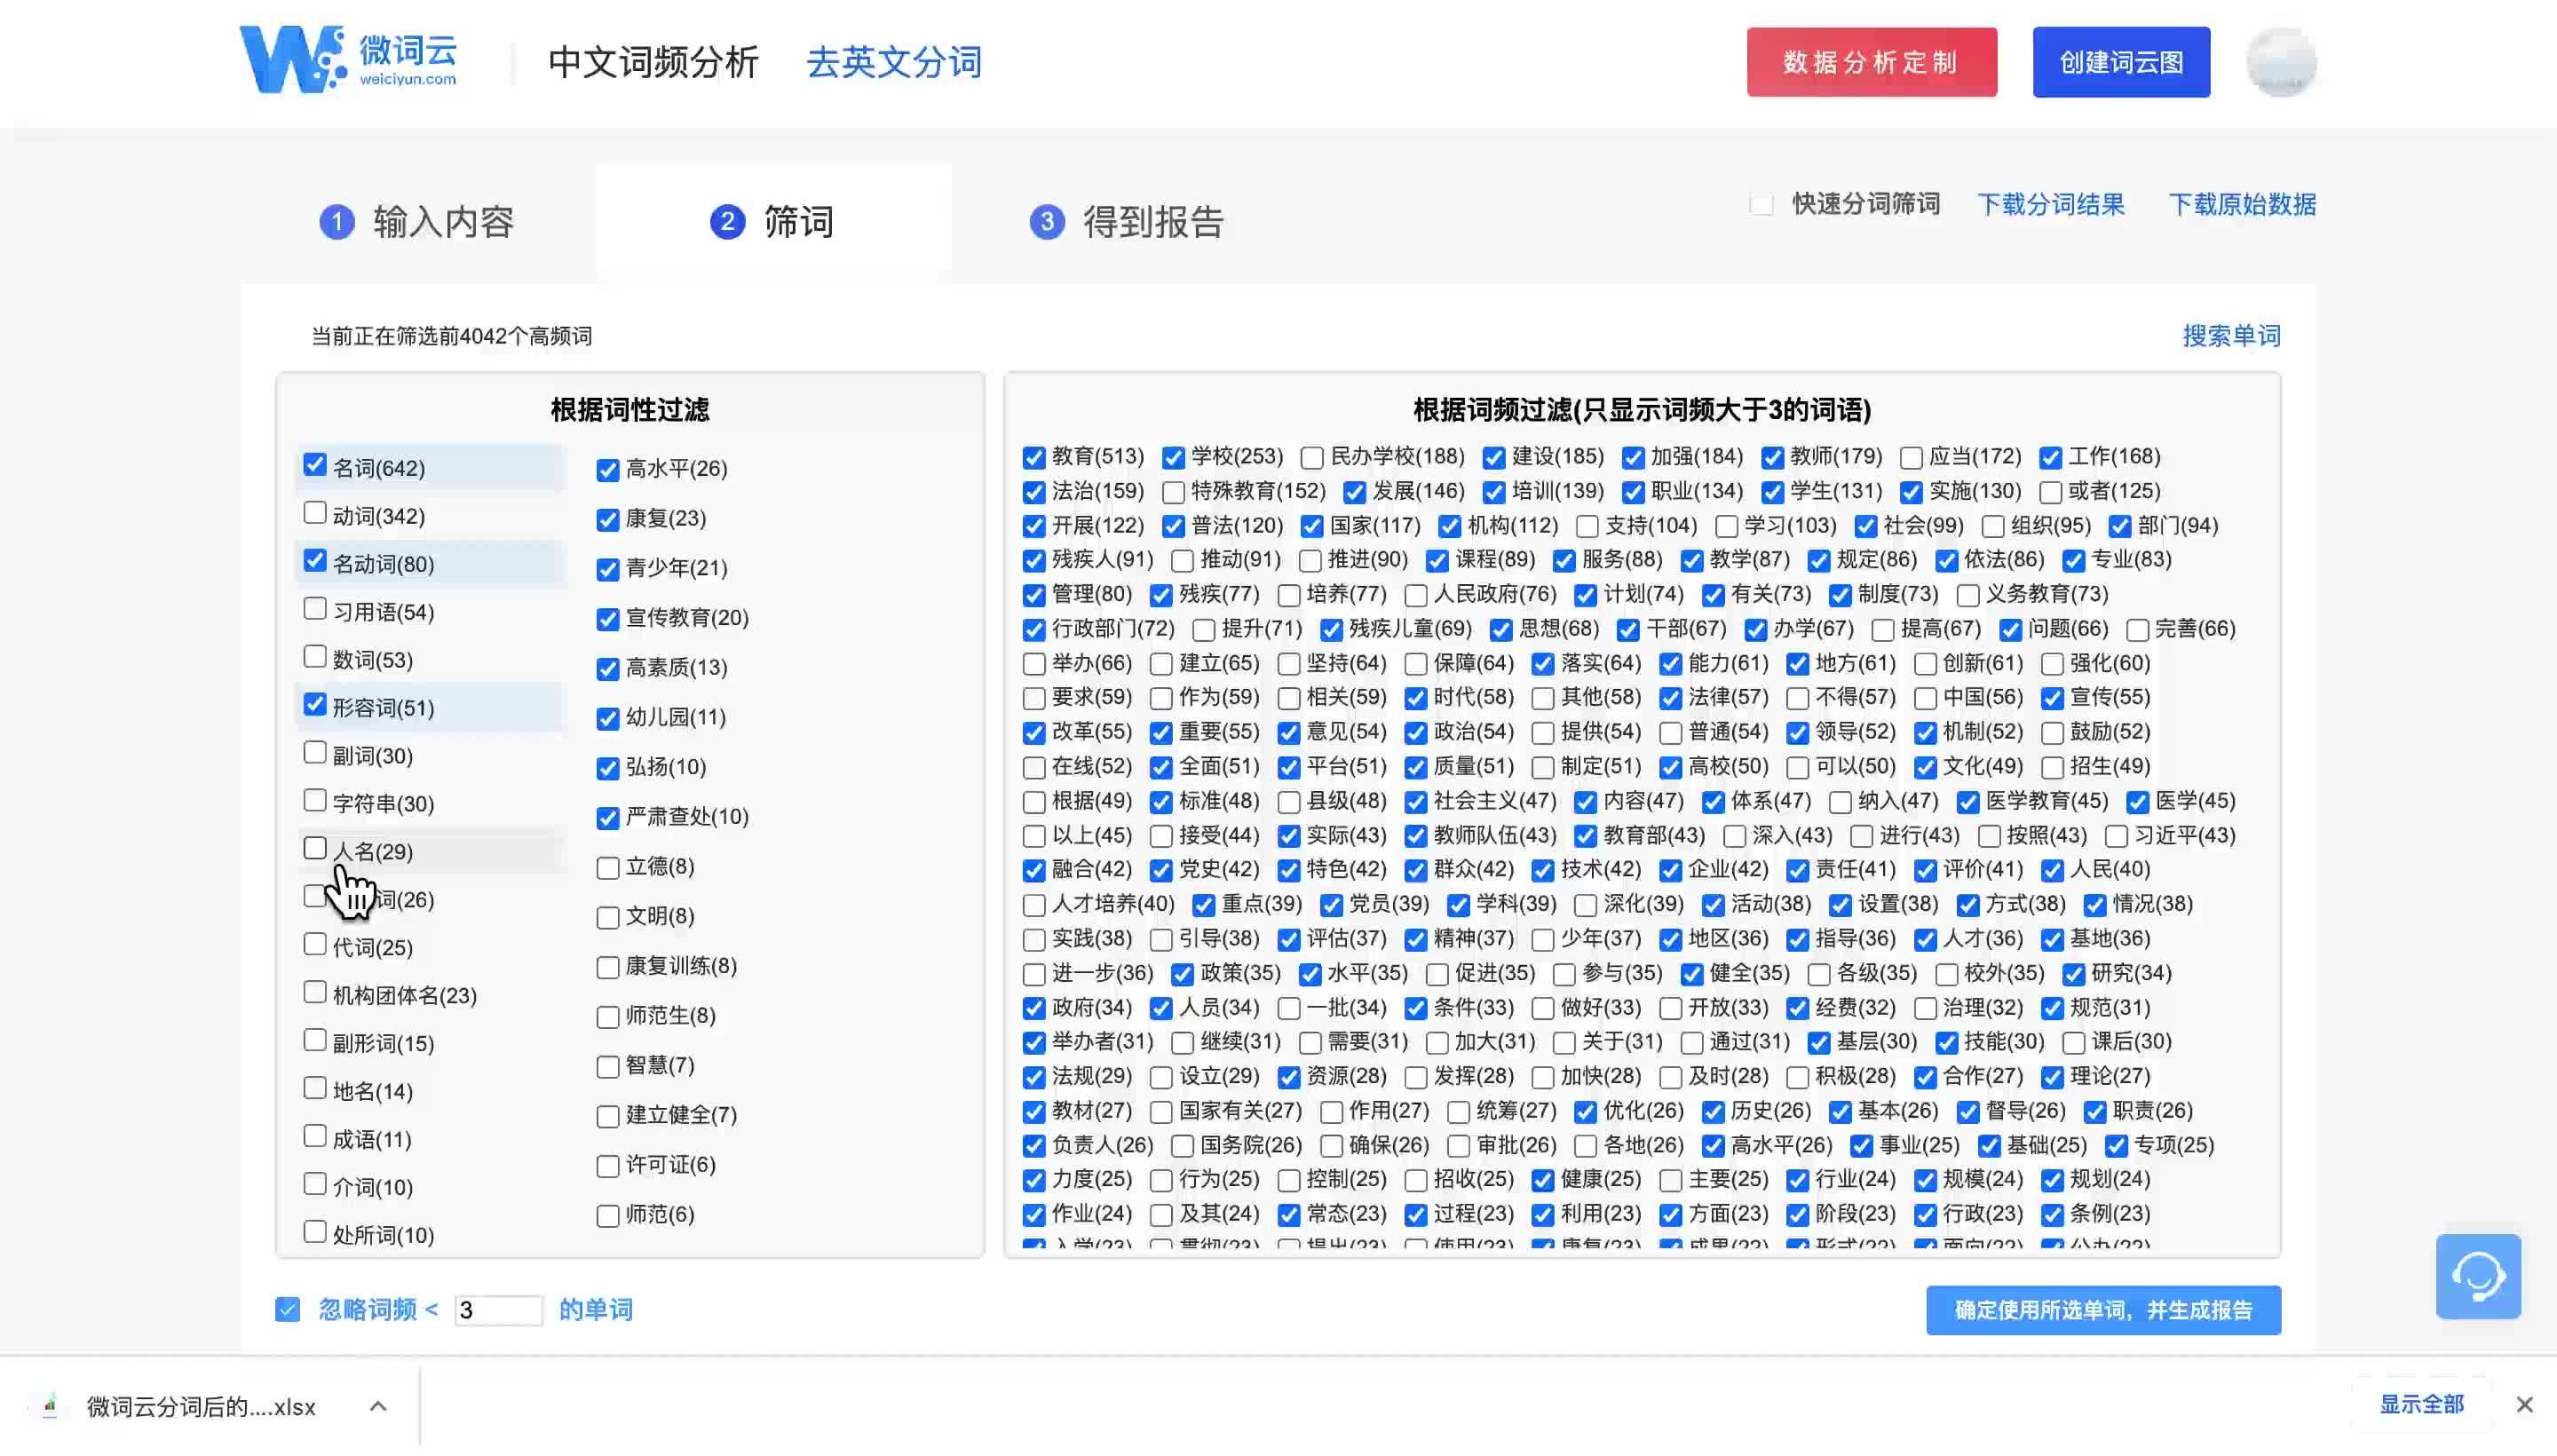
Task: Check the 副词(30) filter
Action: 315,753
